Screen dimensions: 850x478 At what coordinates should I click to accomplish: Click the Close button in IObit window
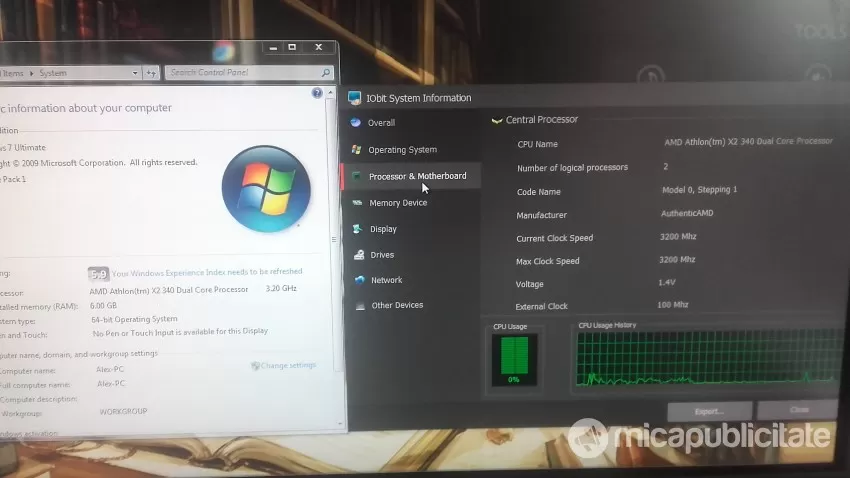(799, 410)
